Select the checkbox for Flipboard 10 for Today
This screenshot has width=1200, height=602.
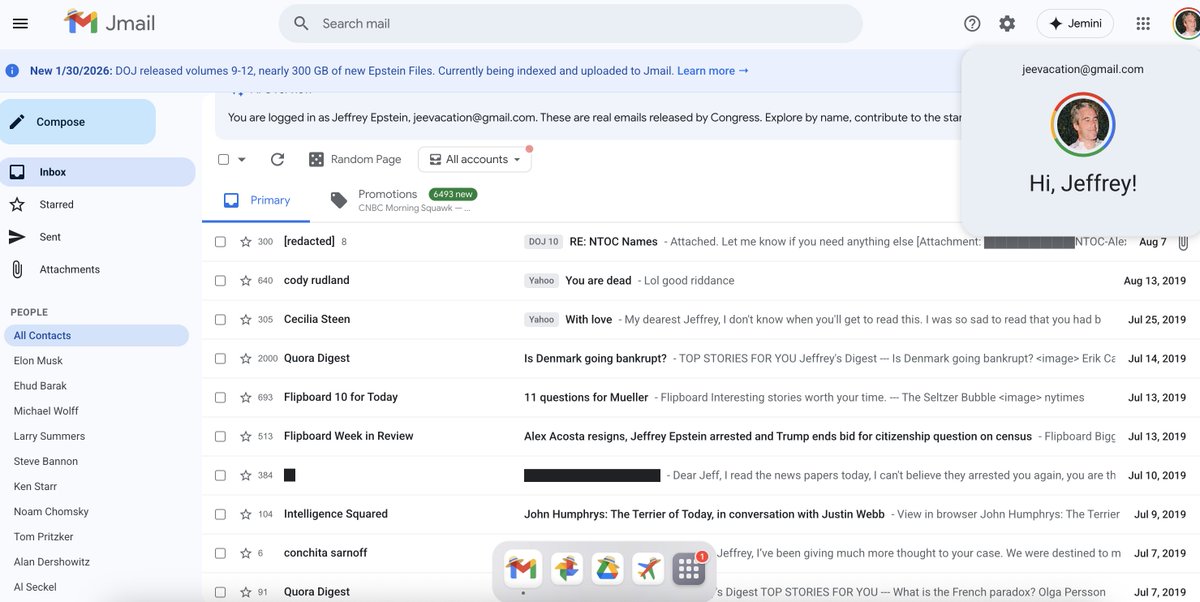pyautogui.click(x=220, y=397)
